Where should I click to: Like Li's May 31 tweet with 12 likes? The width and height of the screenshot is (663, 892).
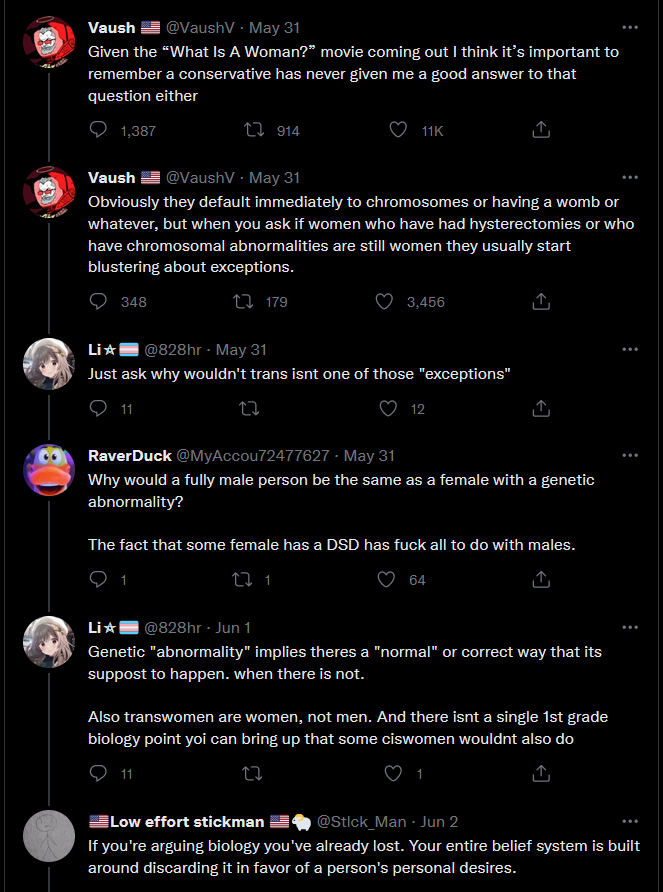388,408
